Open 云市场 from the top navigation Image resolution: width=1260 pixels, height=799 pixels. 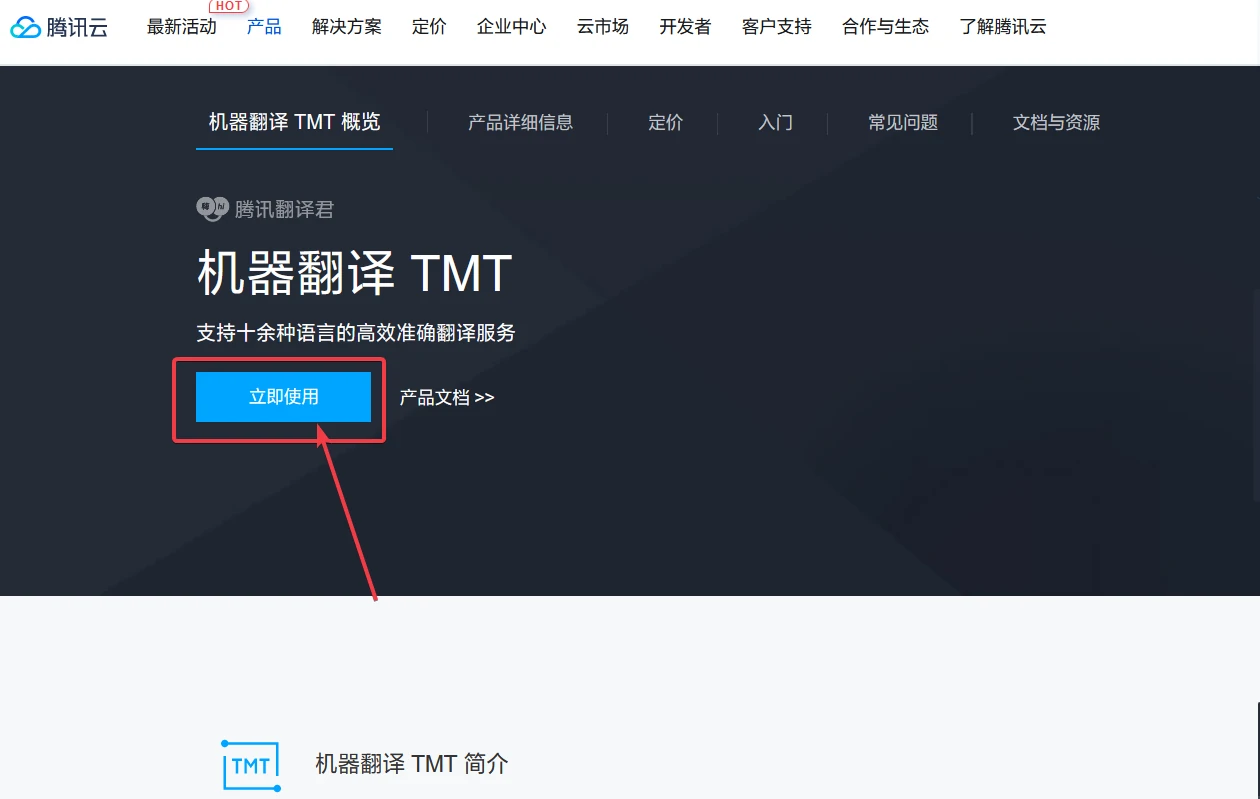pos(602,27)
